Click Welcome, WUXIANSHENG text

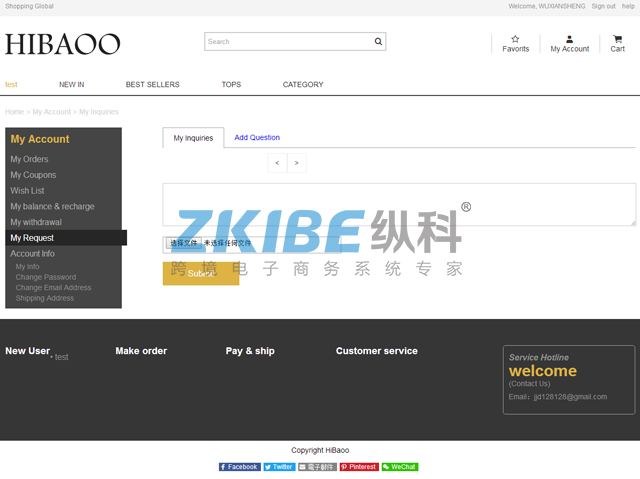click(x=547, y=6)
